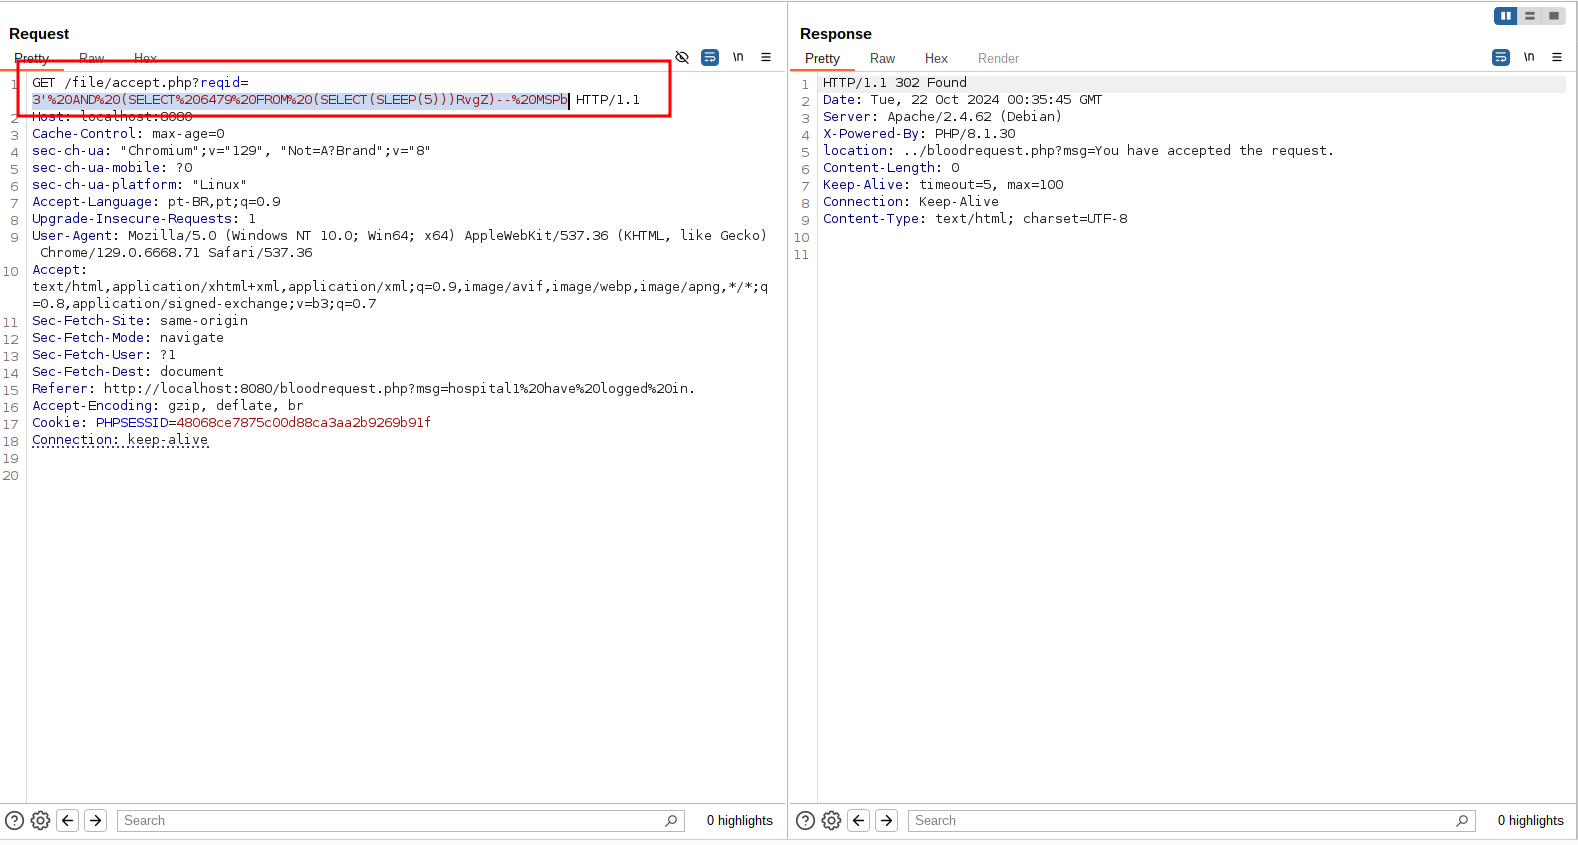
Task: Go to previous match in Response search
Action: [x=859, y=820]
